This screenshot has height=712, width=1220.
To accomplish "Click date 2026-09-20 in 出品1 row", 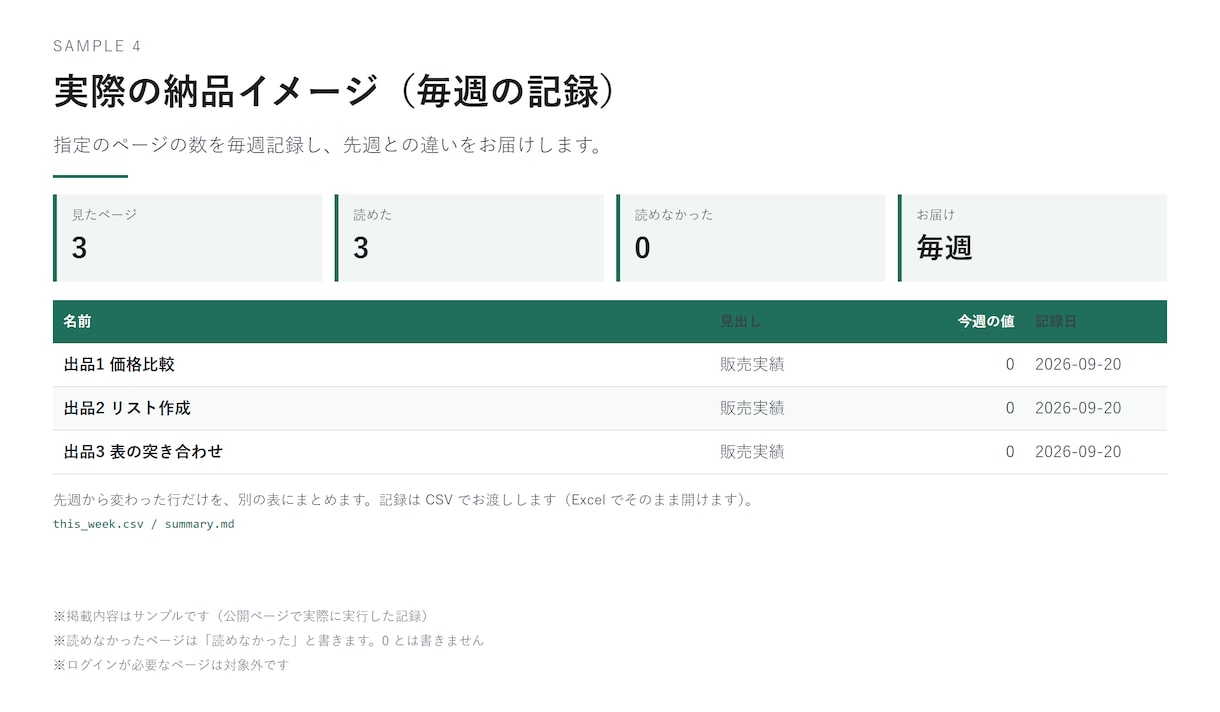I will (1078, 365).
